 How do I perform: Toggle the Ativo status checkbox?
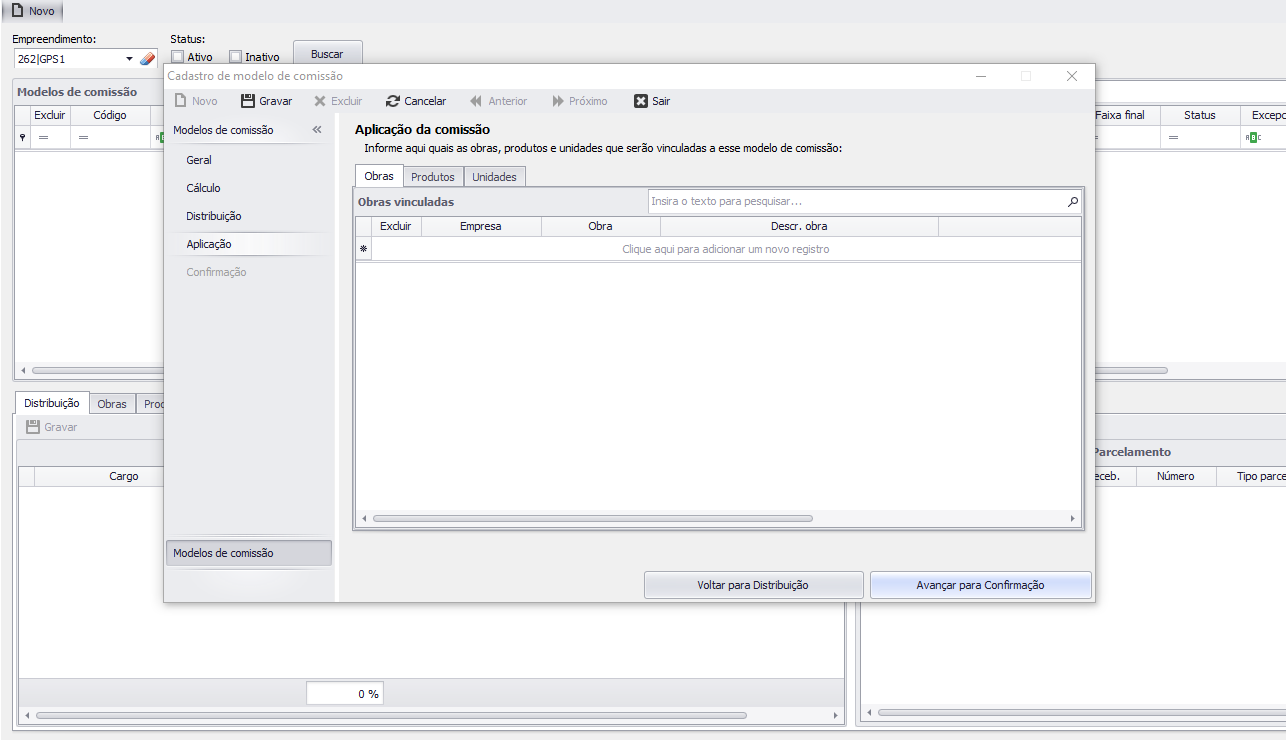177,57
